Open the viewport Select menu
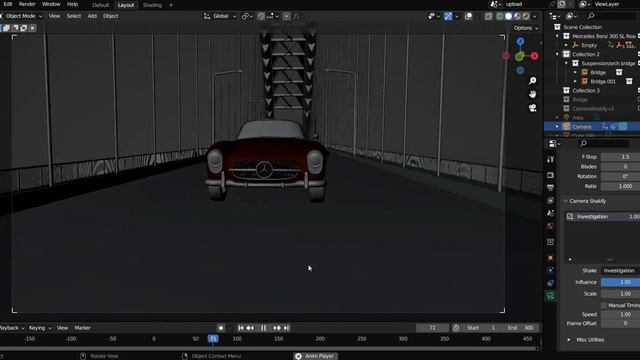640x360 pixels. click(74, 16)
